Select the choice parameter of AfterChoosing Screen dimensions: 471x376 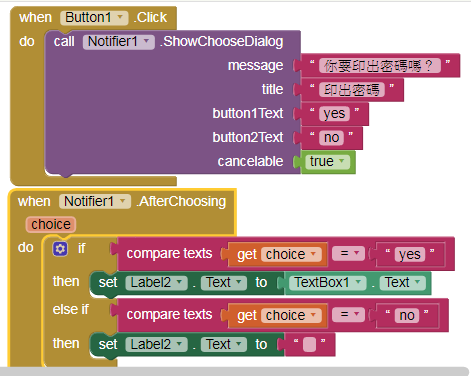coord(51,224)
